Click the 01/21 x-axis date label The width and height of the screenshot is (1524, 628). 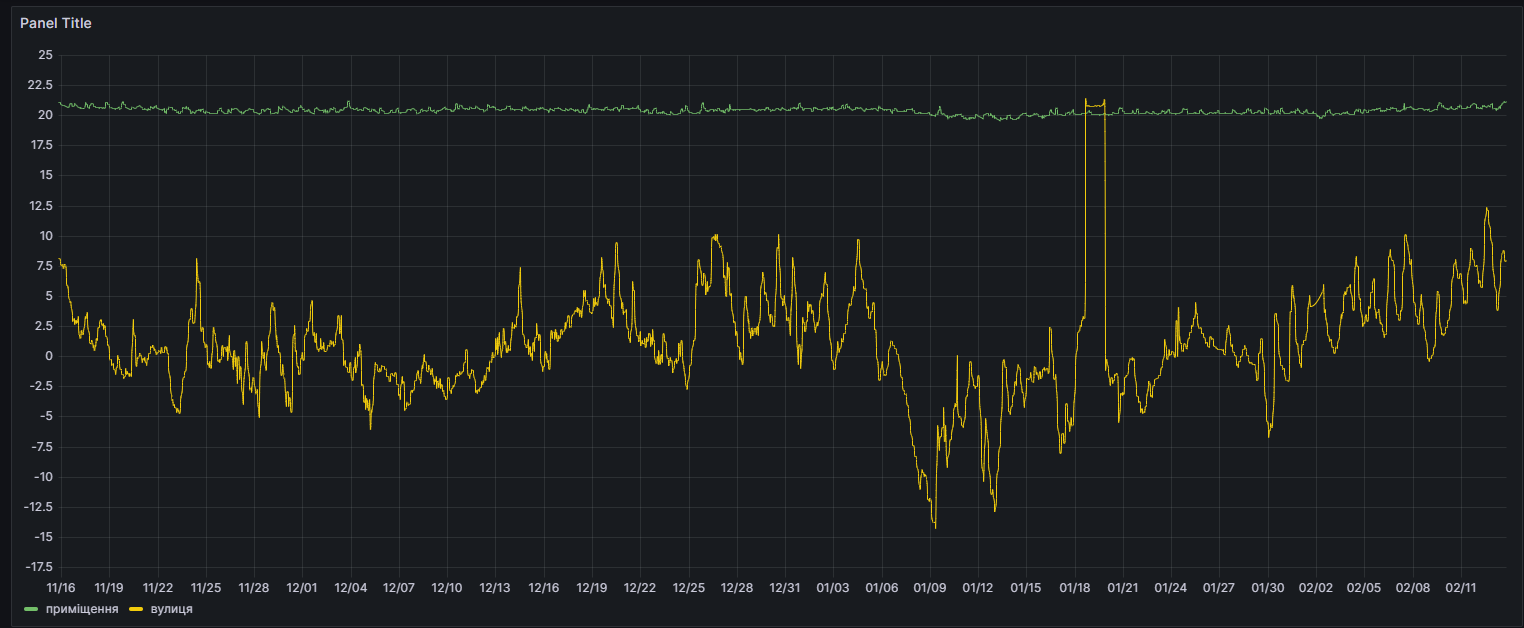point(1123,588)
